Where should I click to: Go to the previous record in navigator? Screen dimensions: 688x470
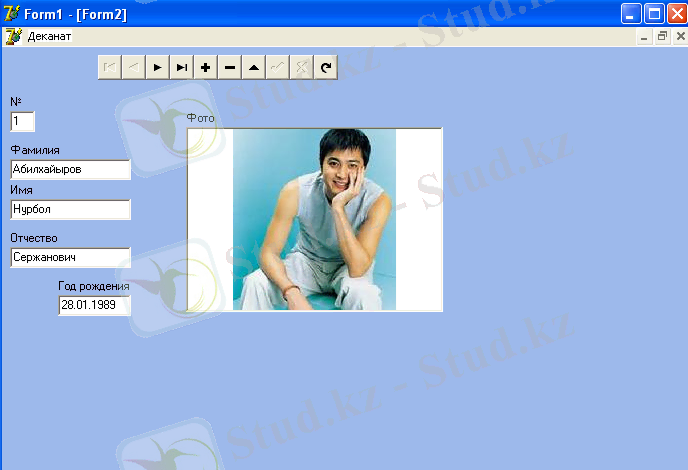[x=134, y=67]
